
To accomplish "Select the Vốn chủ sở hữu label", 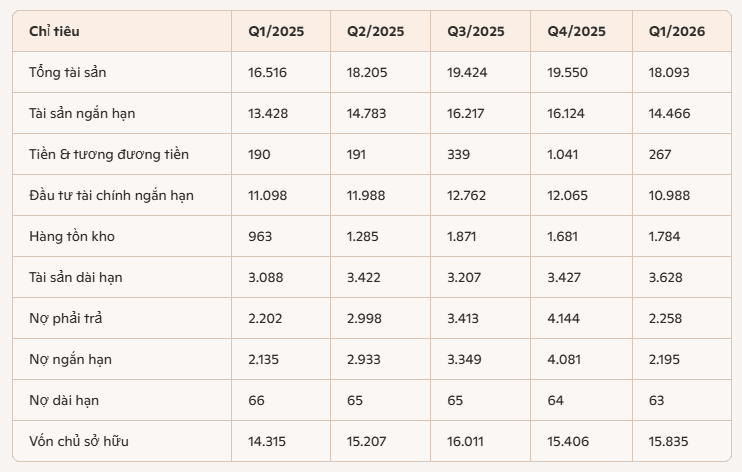I will 79,441.
